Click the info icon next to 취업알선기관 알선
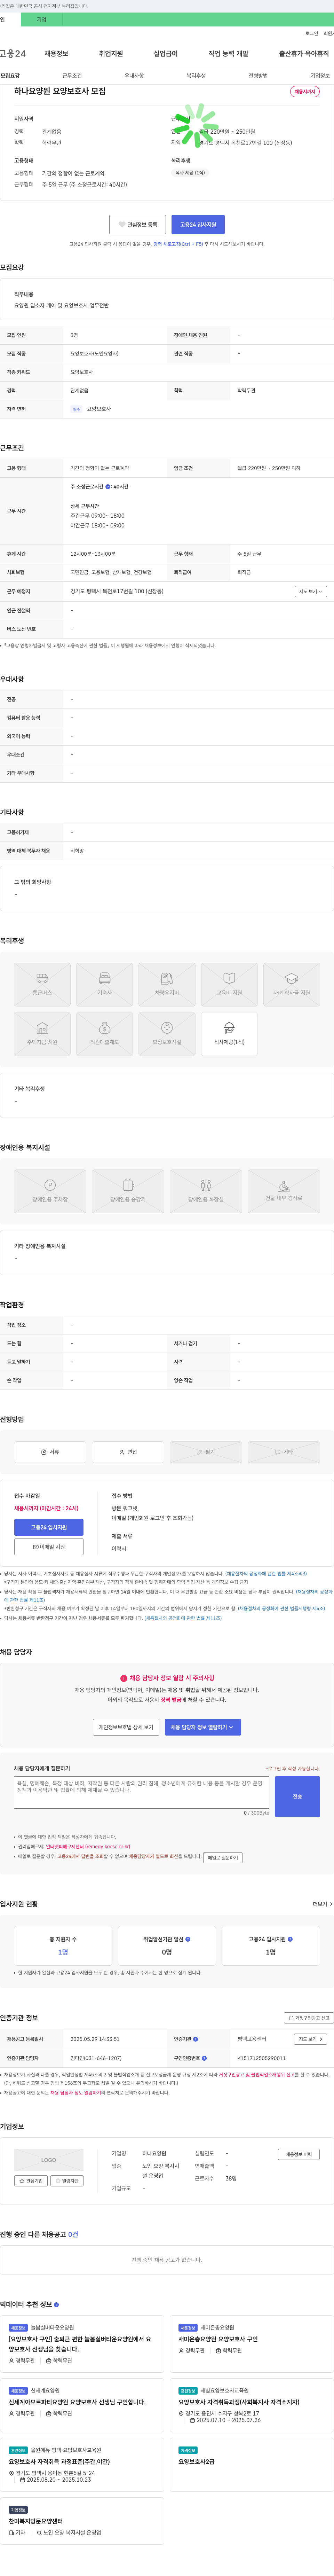Image resolution: width=334 pixels, height=2576 pixels. [188, 1939]
